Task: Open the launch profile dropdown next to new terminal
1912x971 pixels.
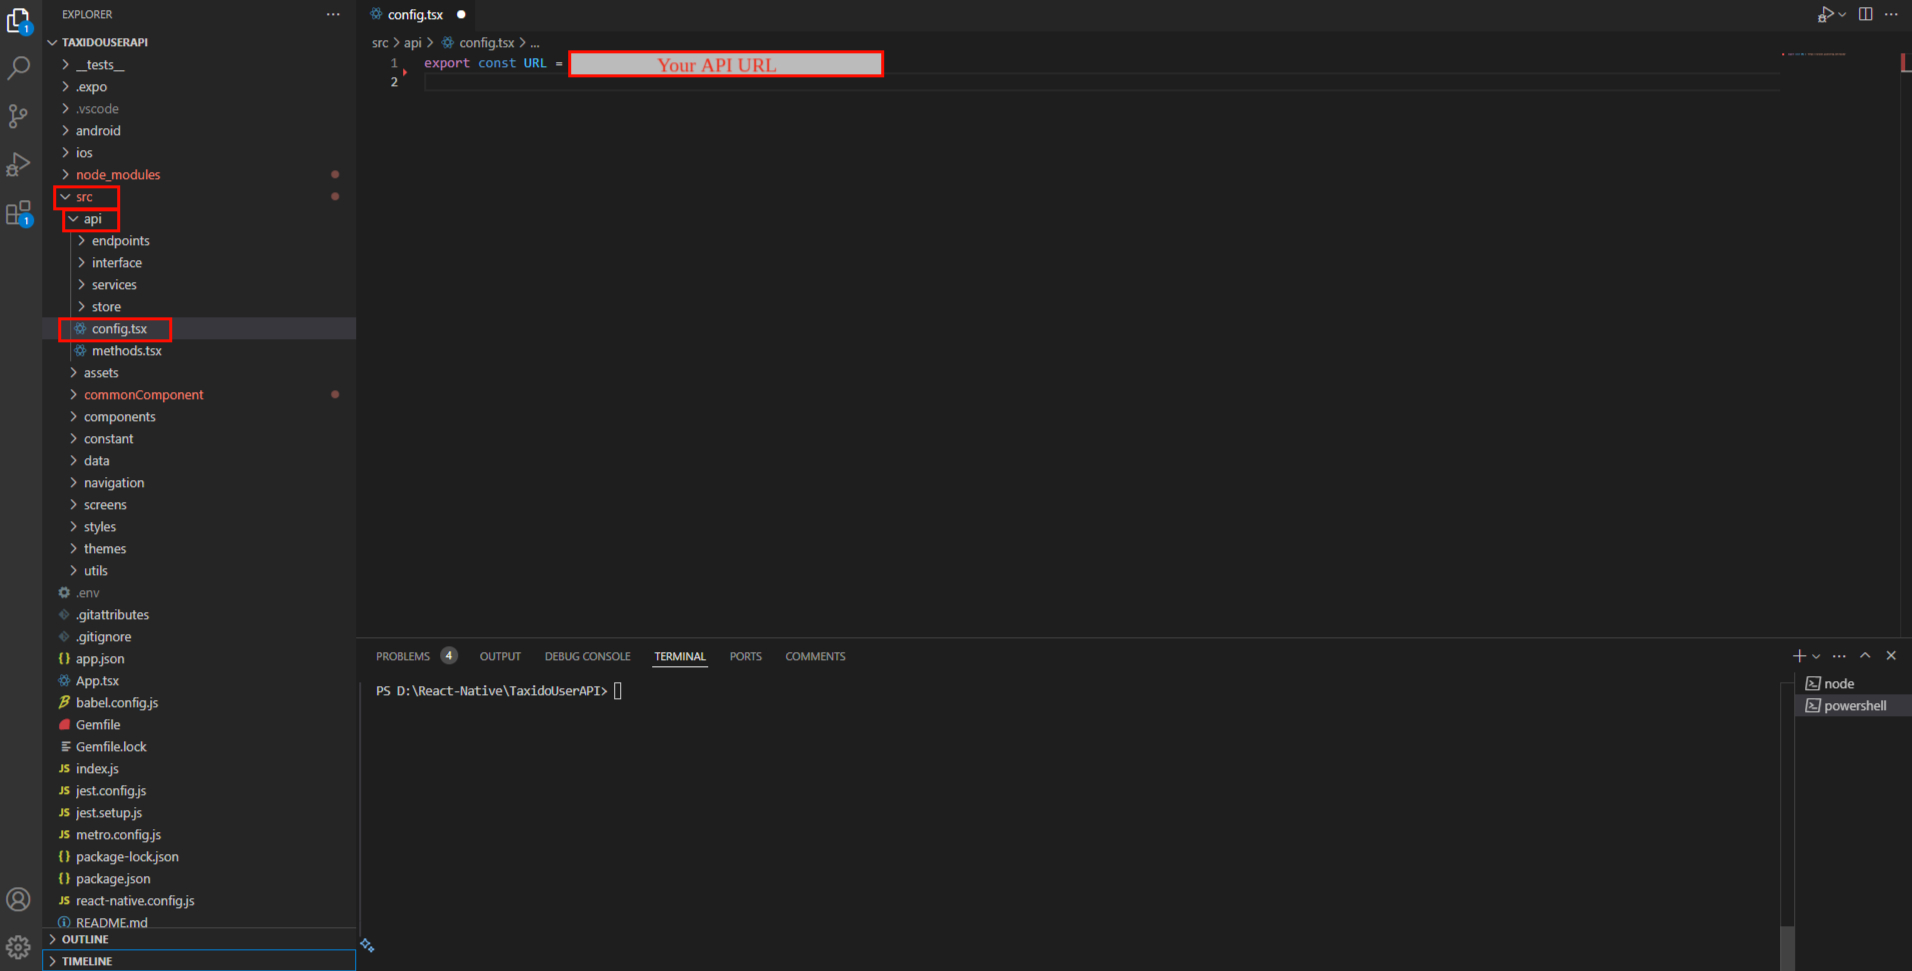Action: (x=1816, y=656)
